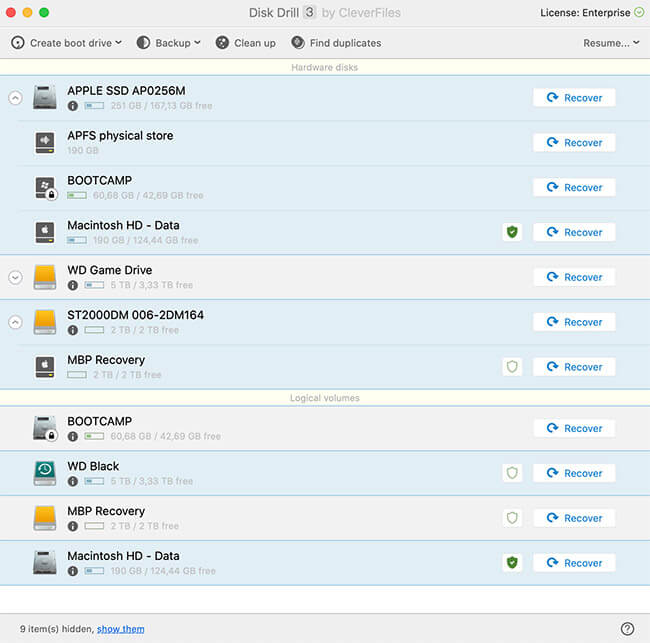Click the 'Logical volumes' section header
The image size is (650, 643).
(325, 398)
